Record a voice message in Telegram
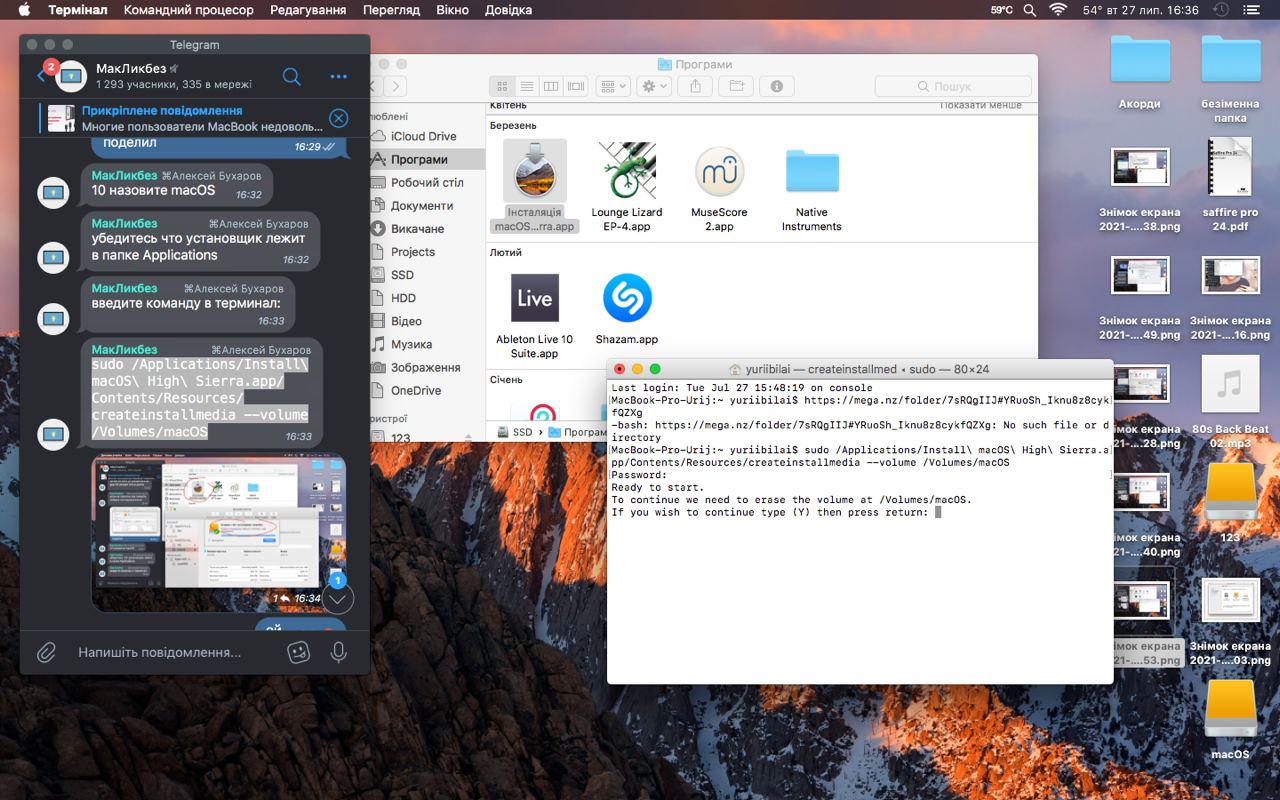The height and width of the screenshot is (800, 1280). tap(339, 652)
